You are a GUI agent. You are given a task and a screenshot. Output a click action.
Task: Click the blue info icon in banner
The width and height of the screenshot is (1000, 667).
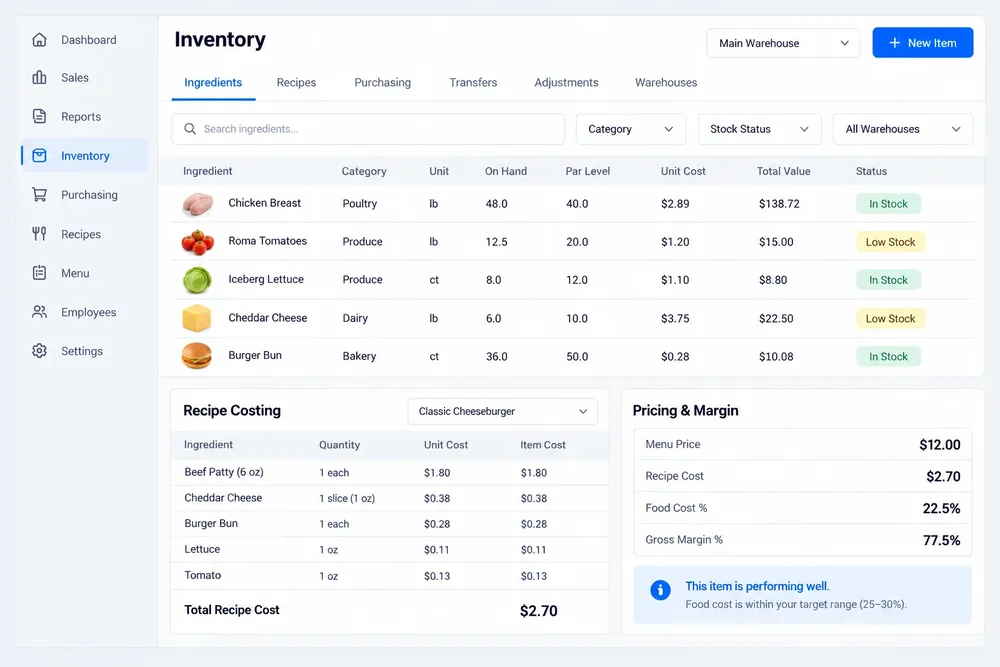tap(660, 590)
